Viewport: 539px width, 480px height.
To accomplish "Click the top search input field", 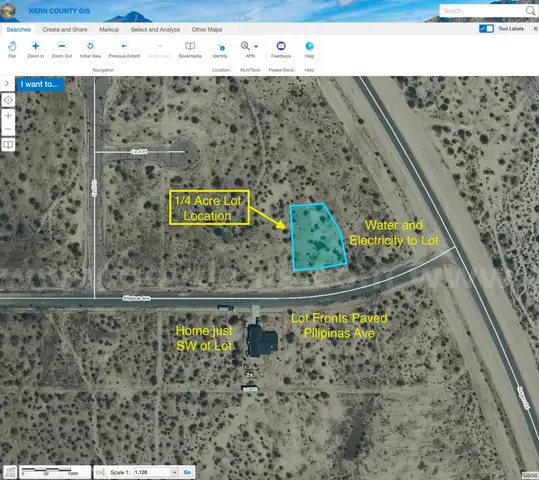I will (x=482, y=11).
